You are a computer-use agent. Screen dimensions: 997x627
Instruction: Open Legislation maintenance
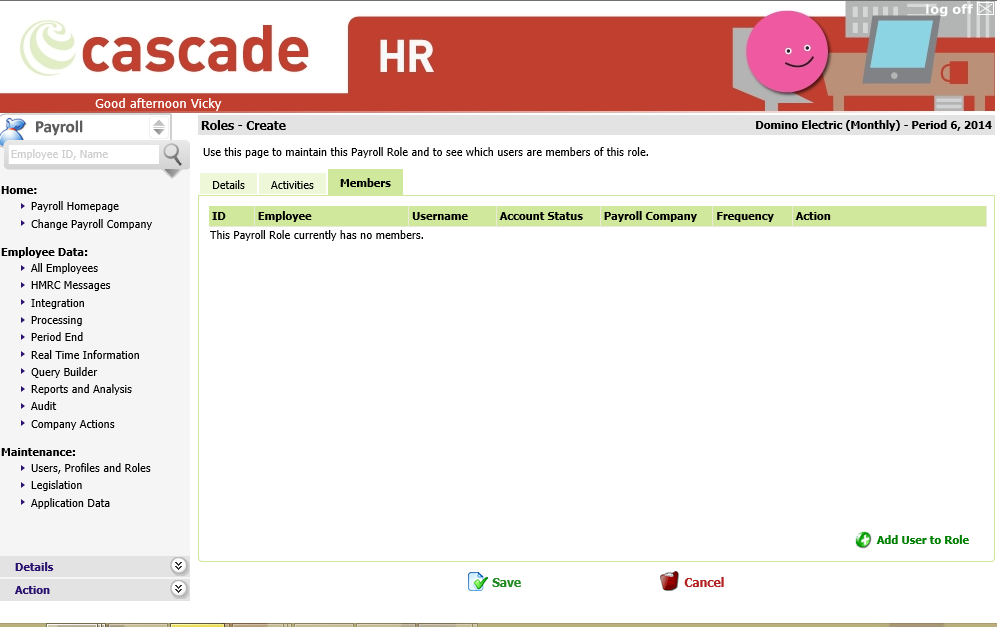pyautogui.click(x=57, y=485)
